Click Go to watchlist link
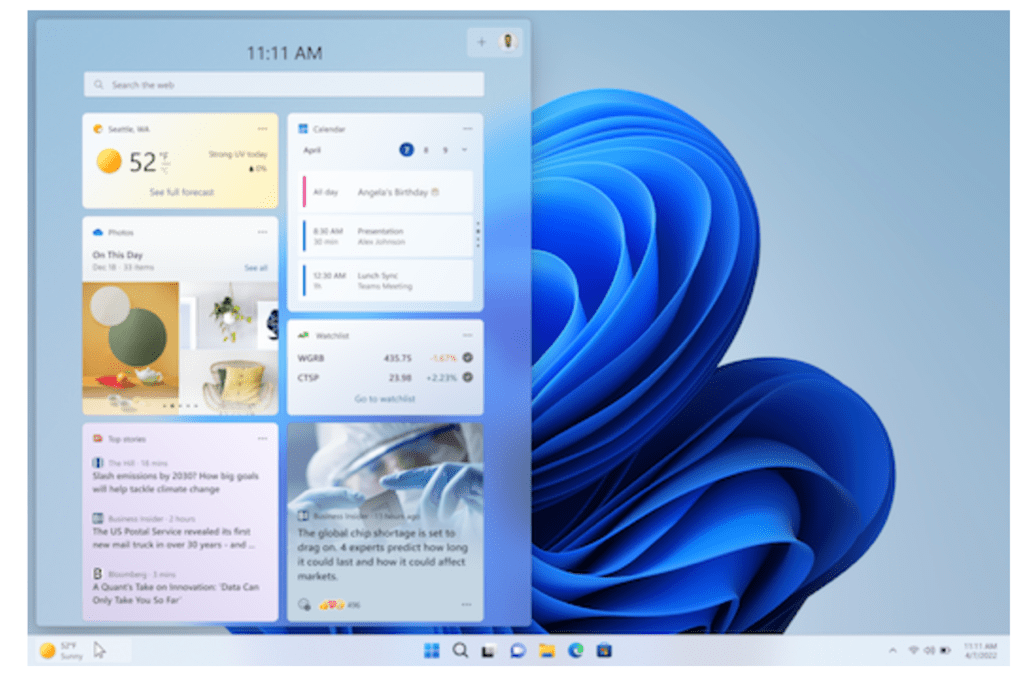 coord(385,399)
